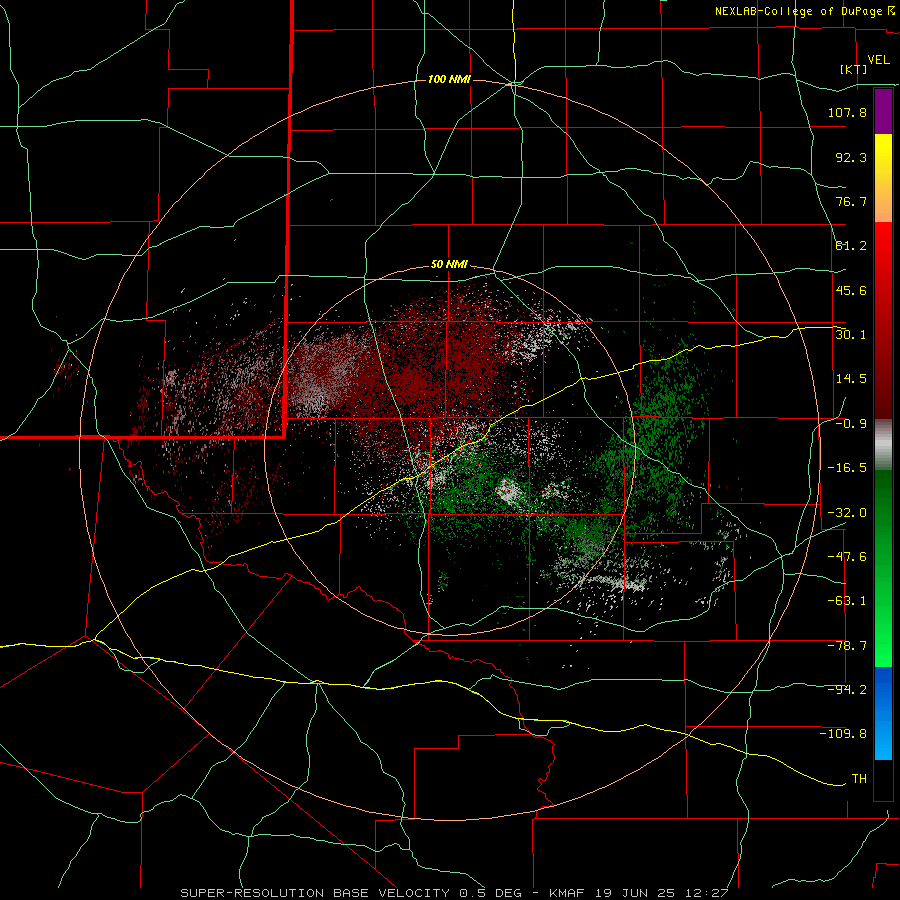Click the -63.1 velocity scale value
This screenshot has height=900, width=900.
pyautogui.click(x=847, y=601)
